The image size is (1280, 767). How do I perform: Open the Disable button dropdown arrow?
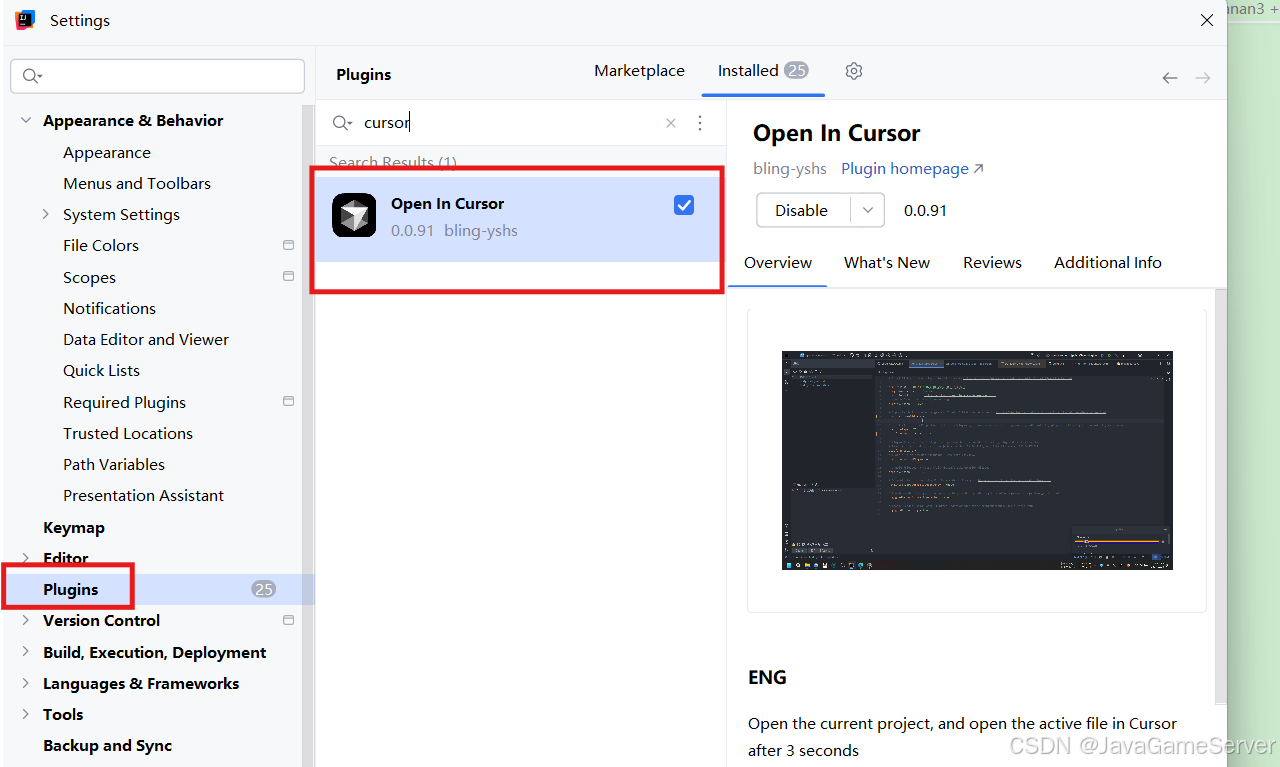(x=867, y=210)
